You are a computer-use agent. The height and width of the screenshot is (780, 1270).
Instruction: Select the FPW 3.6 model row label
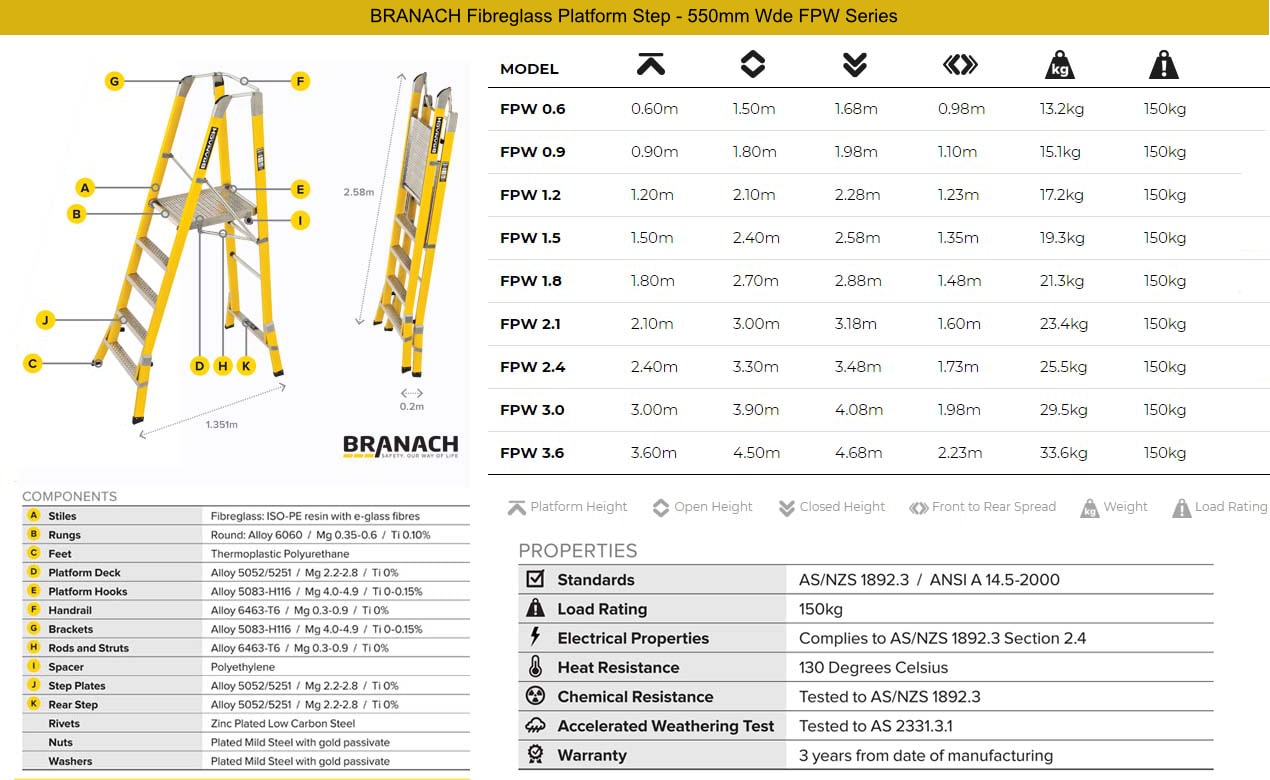(532, 453)
